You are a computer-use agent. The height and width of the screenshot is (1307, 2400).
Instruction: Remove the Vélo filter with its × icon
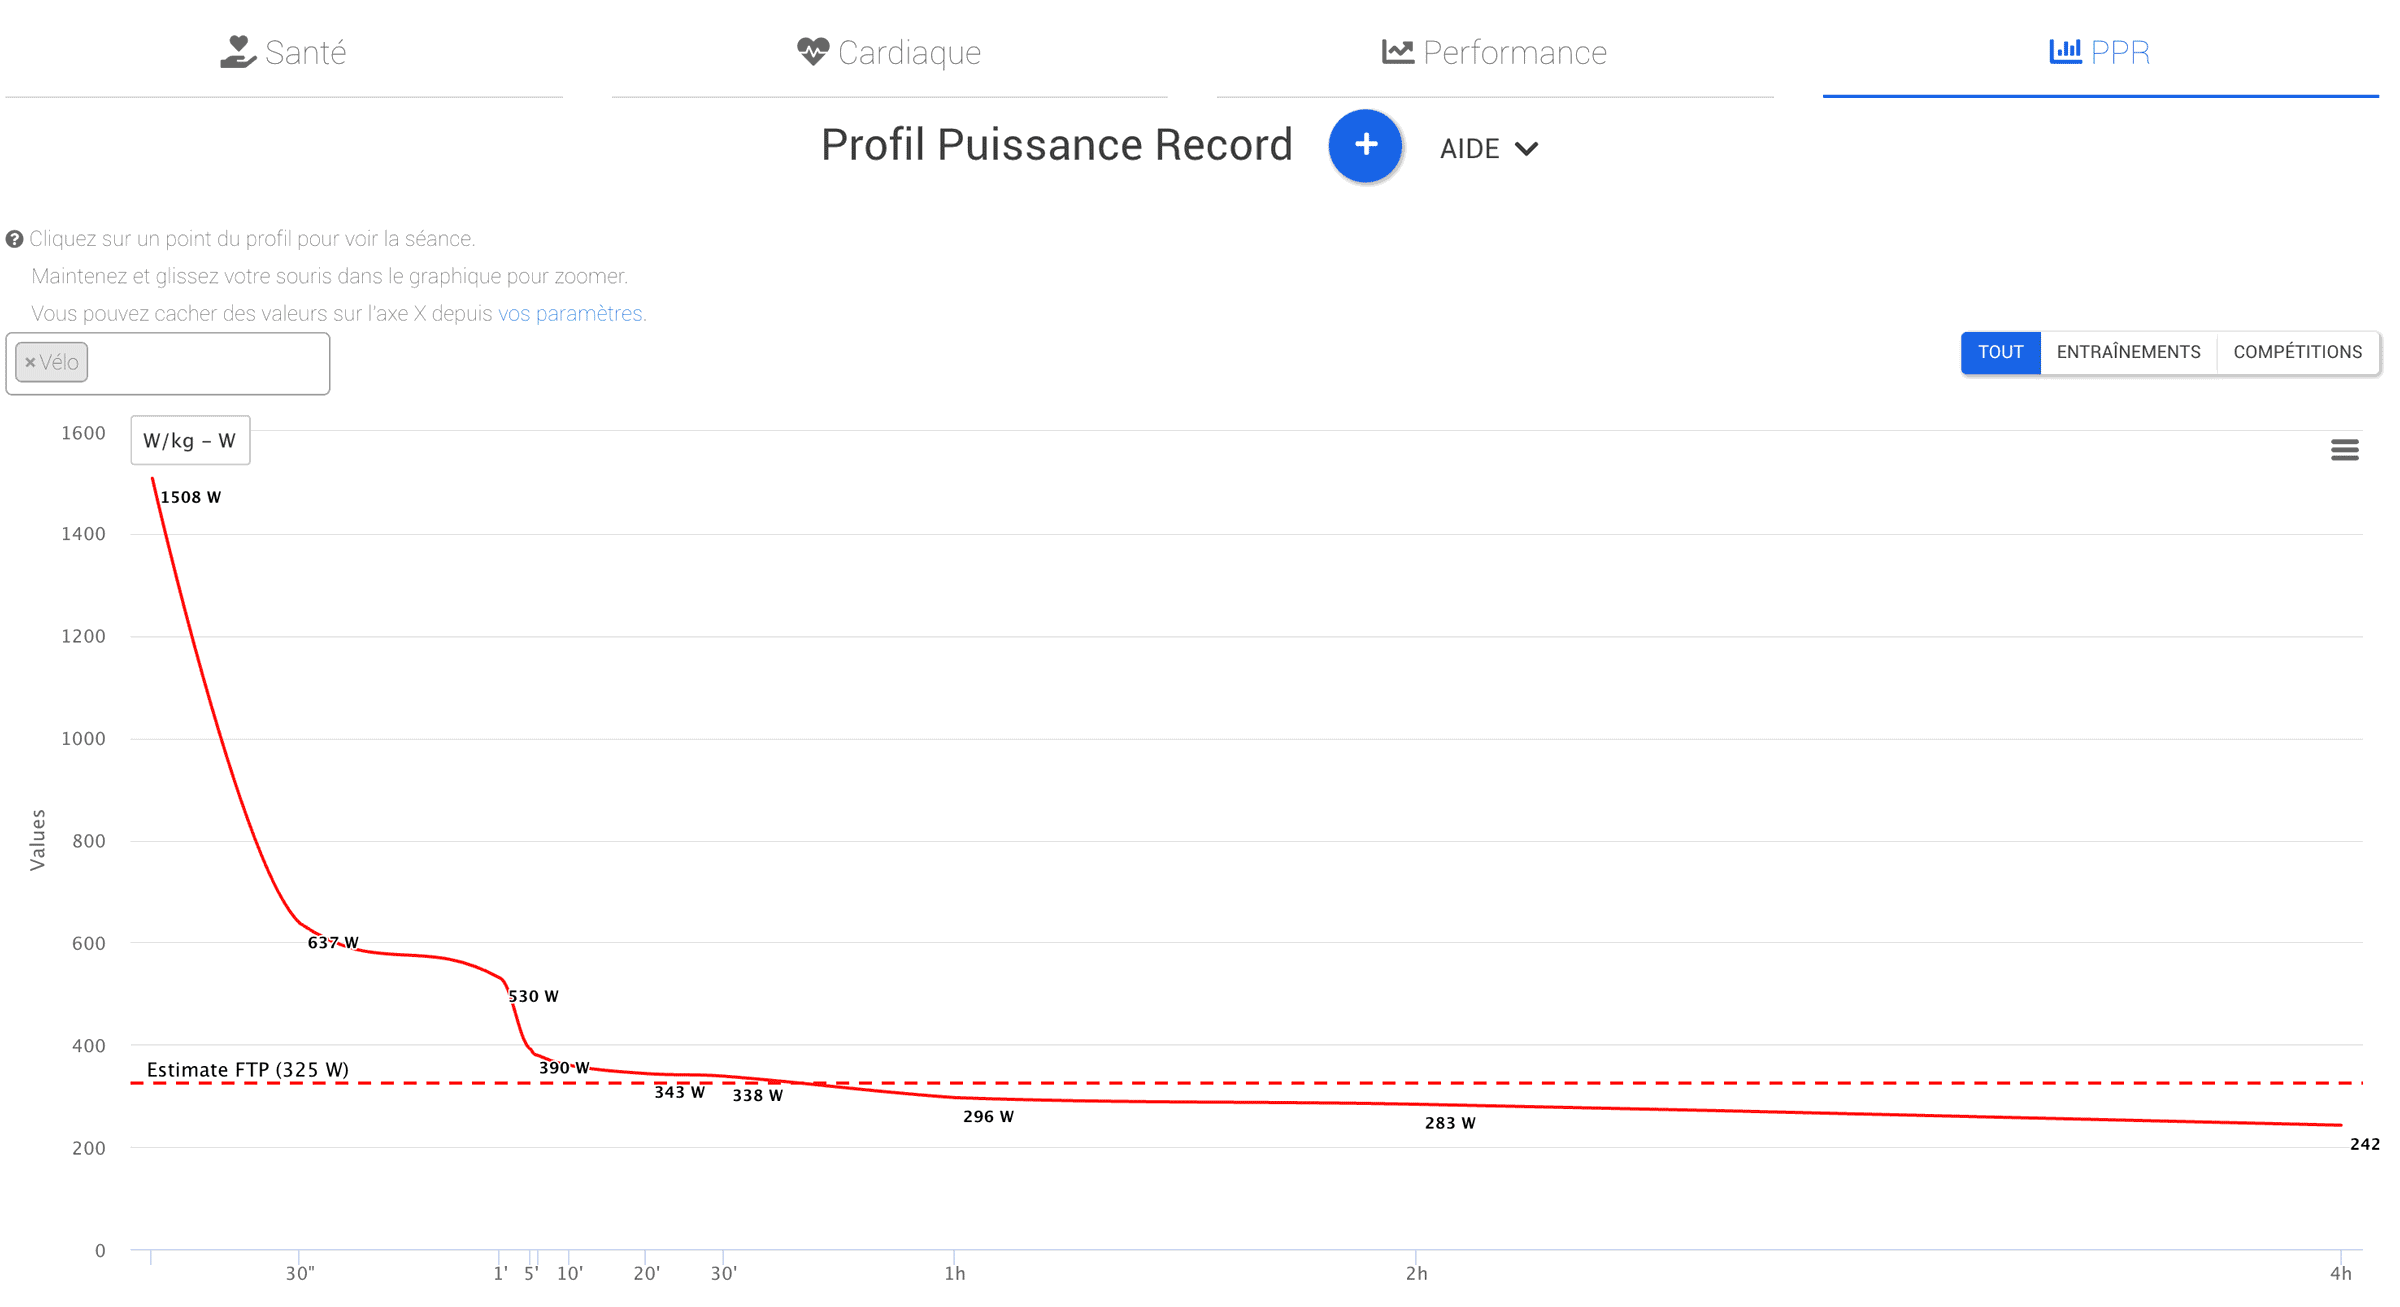pos(31,362)
